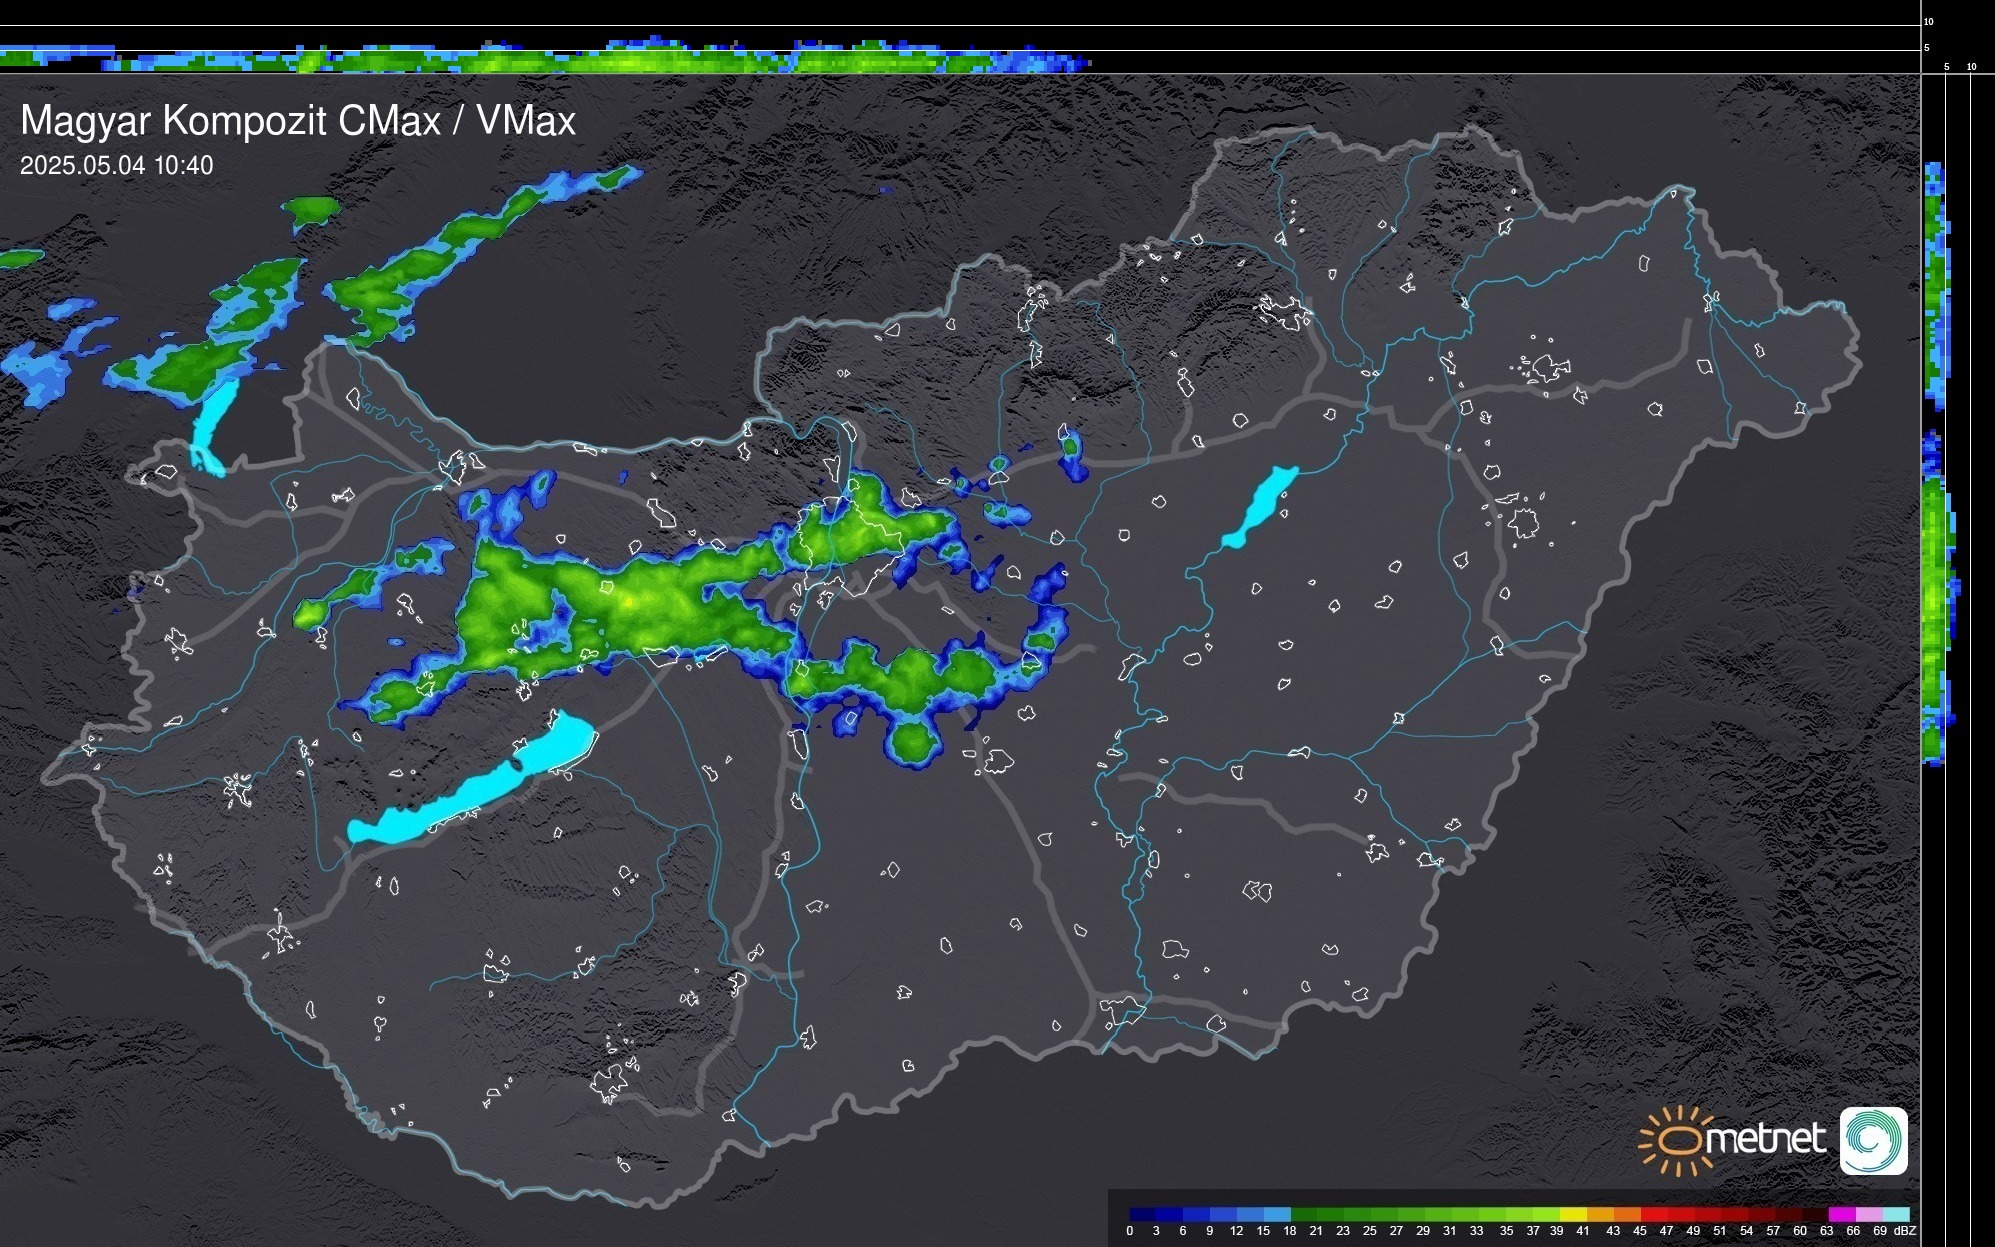Viewport: 1995px width, 1247px height.
Task: Click the light cyan 69 dBZ legend swatch
Action: [x=1896, y=1214]
